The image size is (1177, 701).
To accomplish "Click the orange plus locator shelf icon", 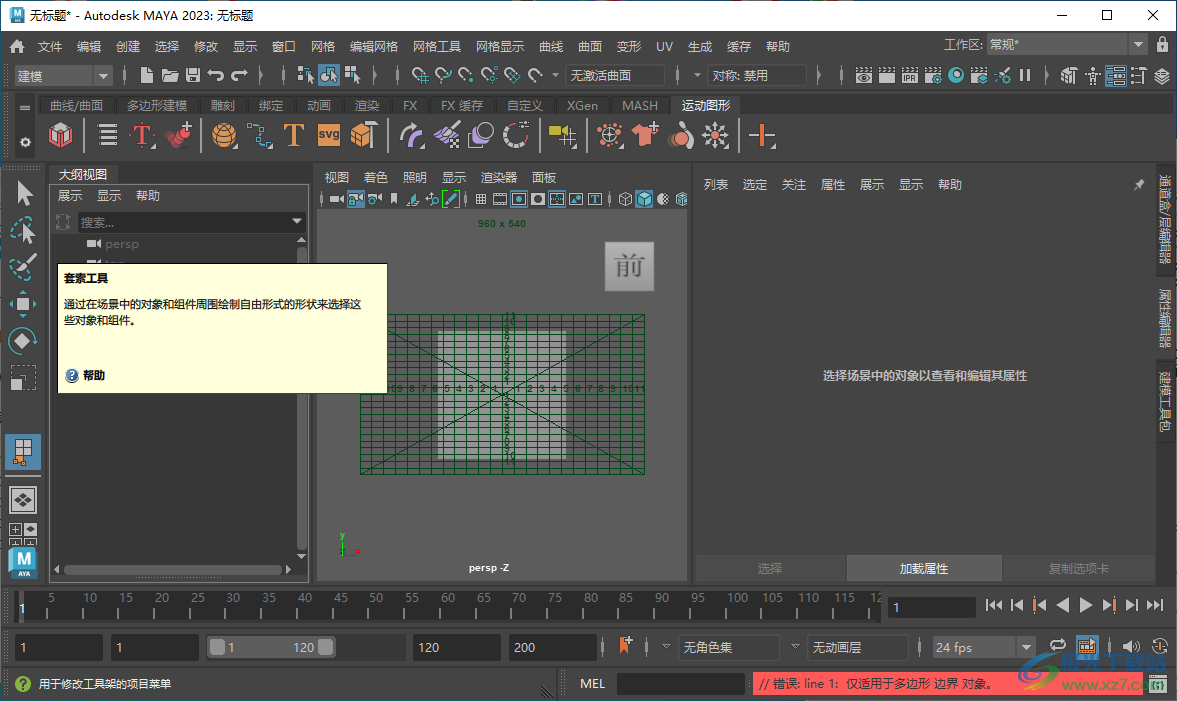I will 762,136.
